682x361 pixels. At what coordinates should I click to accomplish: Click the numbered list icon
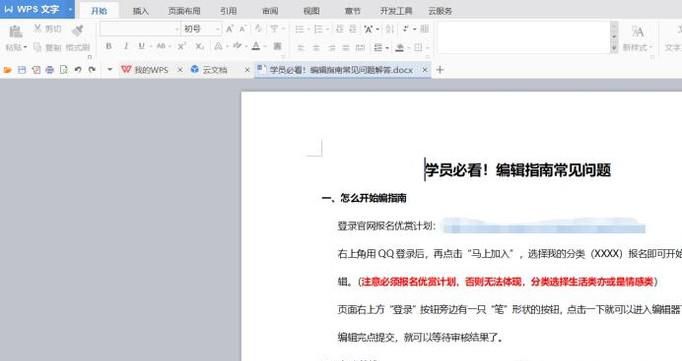[318, 29]
